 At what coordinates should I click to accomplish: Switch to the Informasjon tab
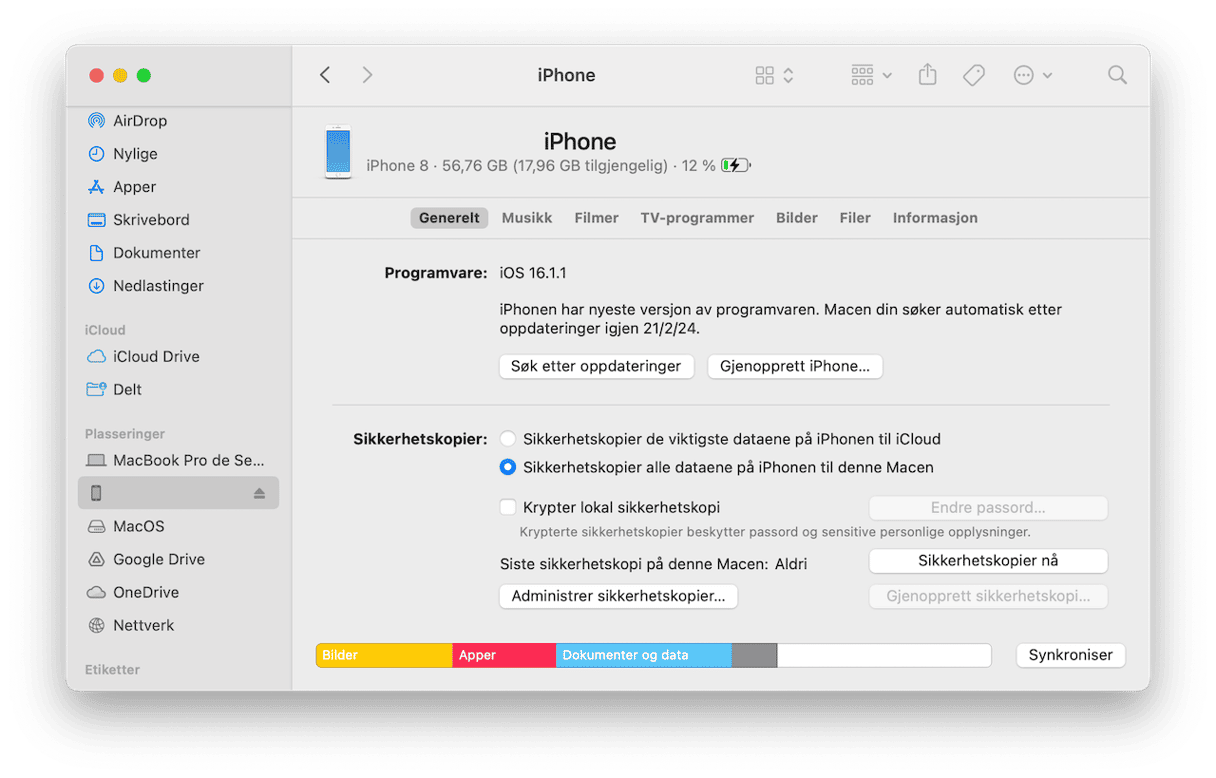click(935, 218)
